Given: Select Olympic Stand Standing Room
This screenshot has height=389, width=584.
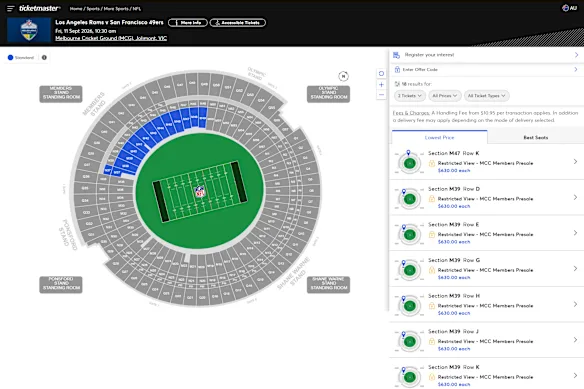Looking at the screenshot, I should coord(328,94).
